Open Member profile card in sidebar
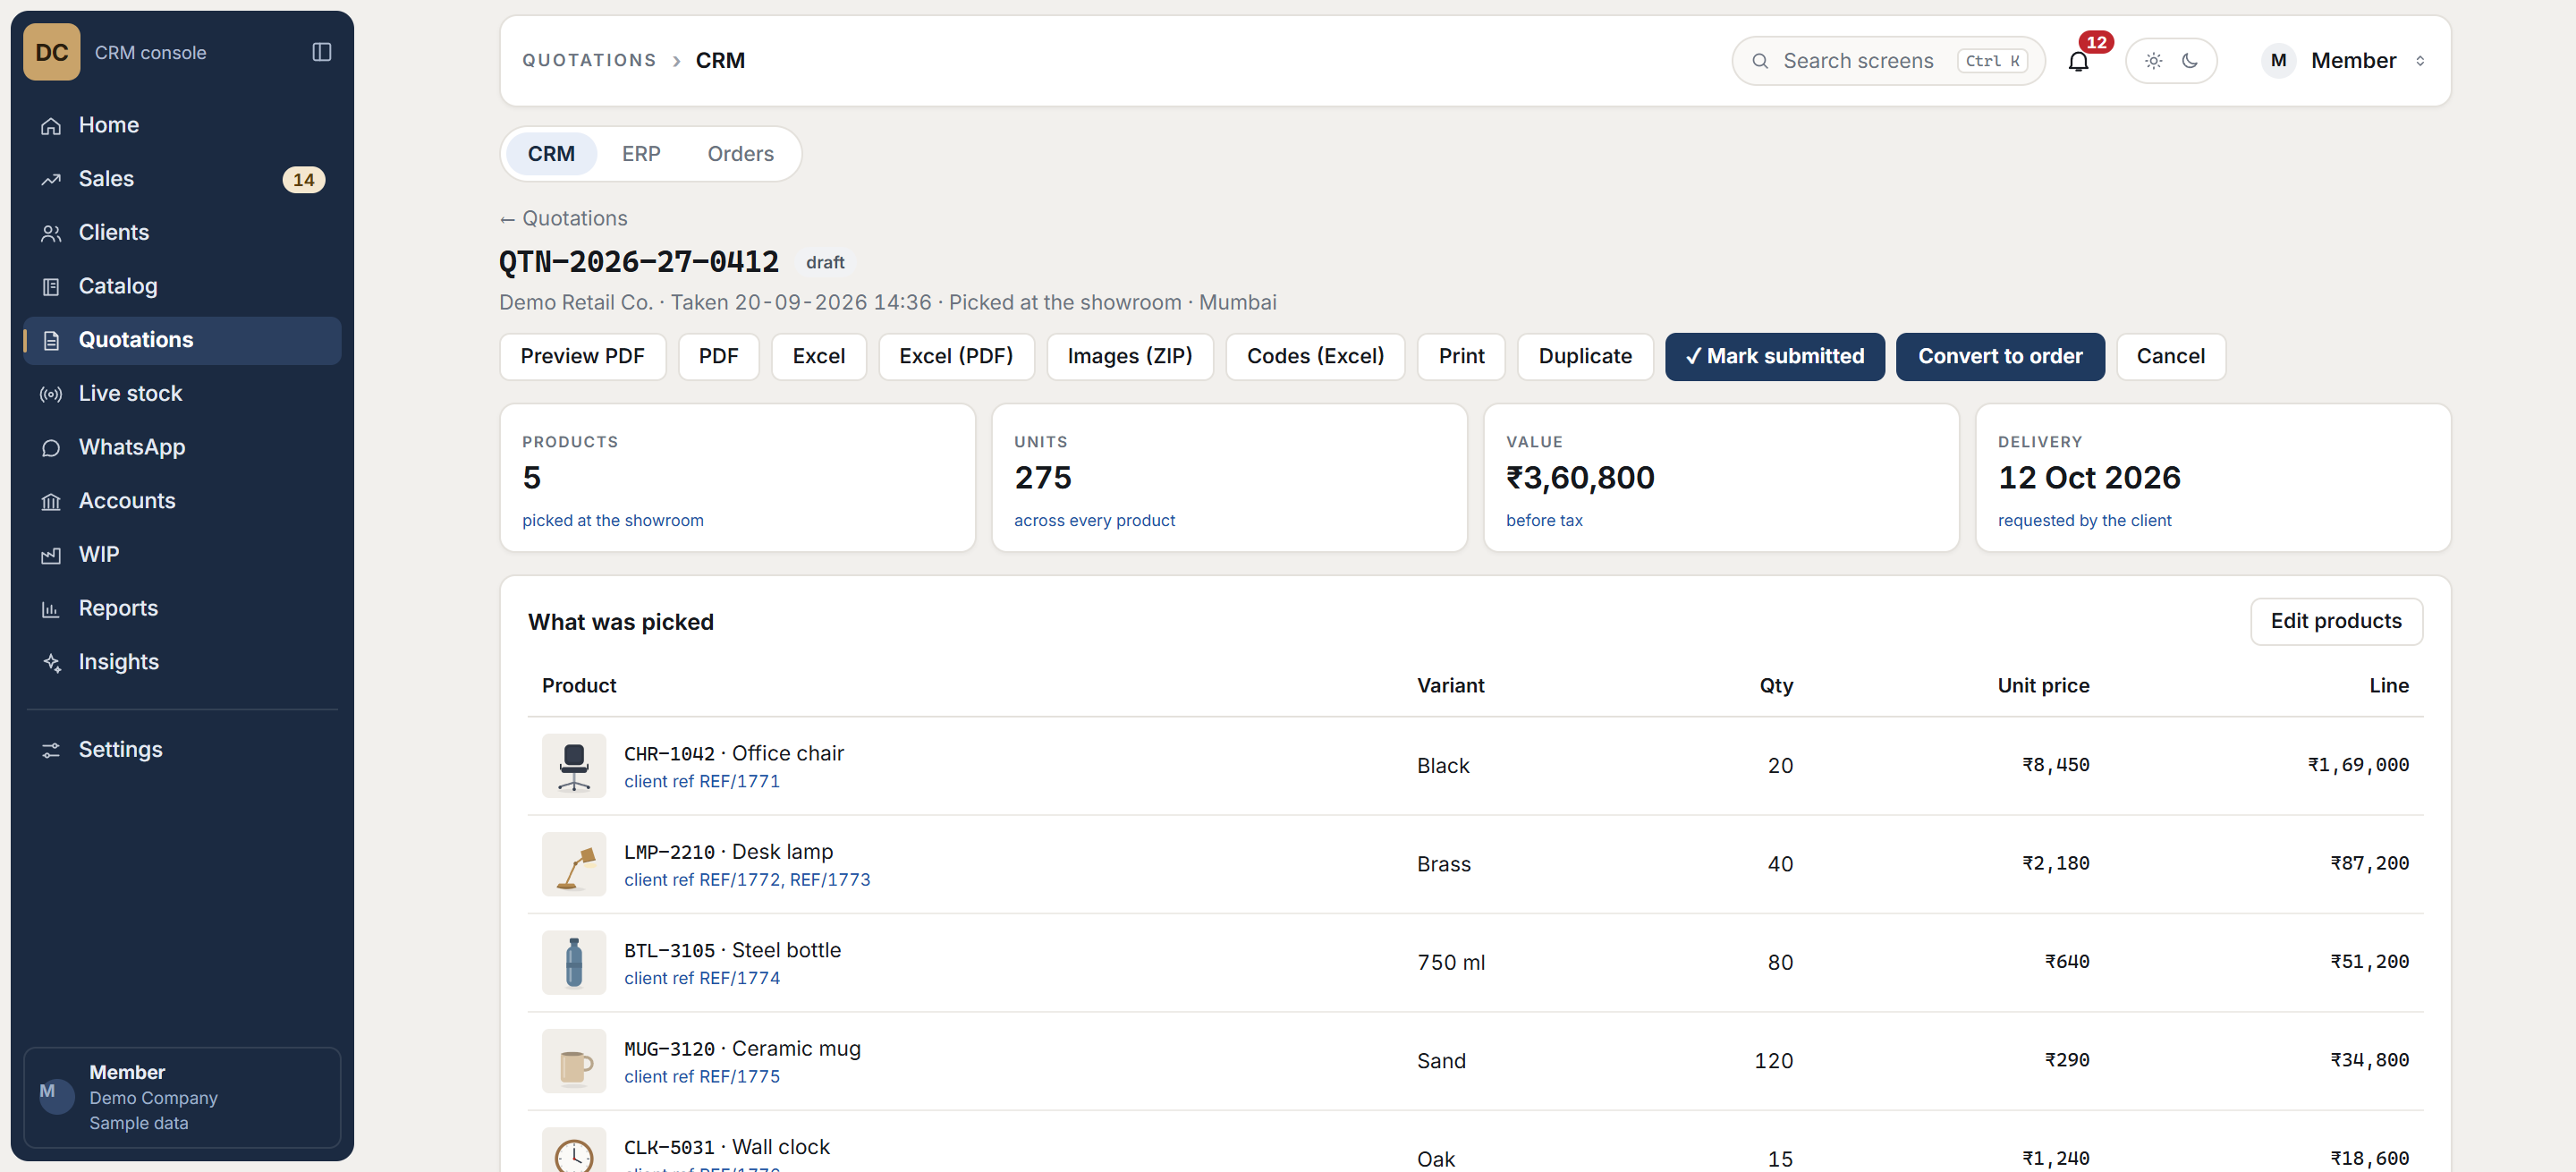 (x=182, y=1098)
